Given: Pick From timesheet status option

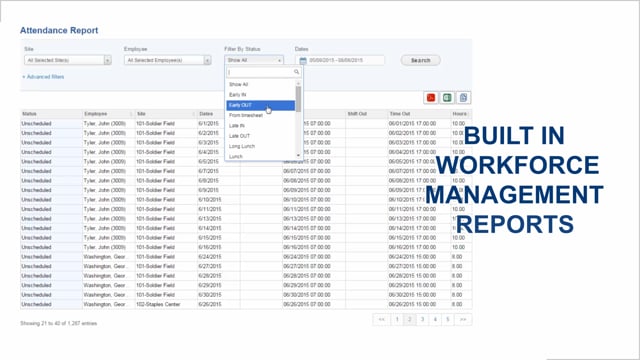Looking at the screenshot, I should pos(260,116).
